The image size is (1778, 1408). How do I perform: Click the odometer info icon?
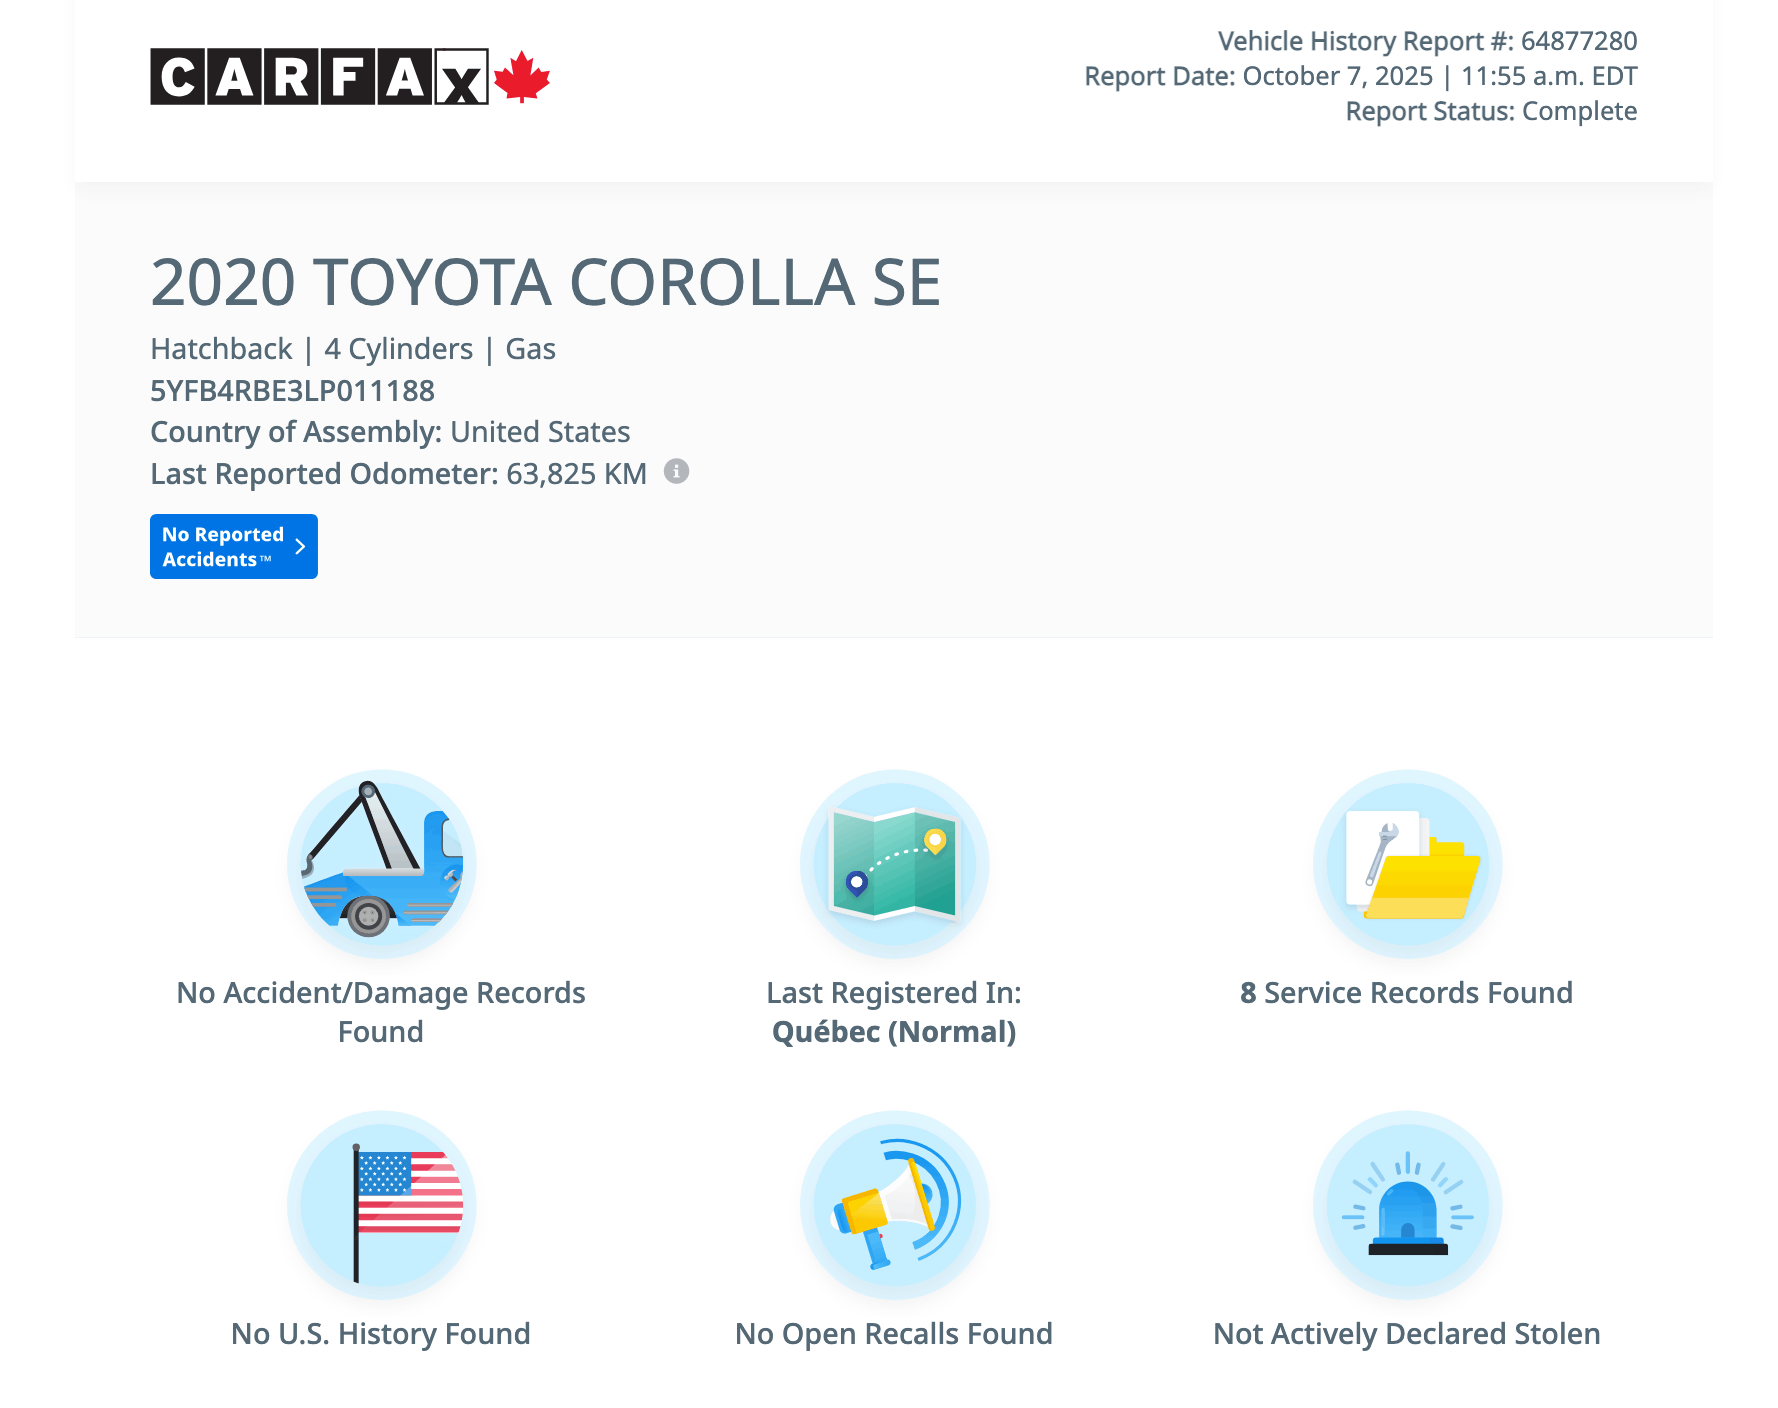coord(677,471)
